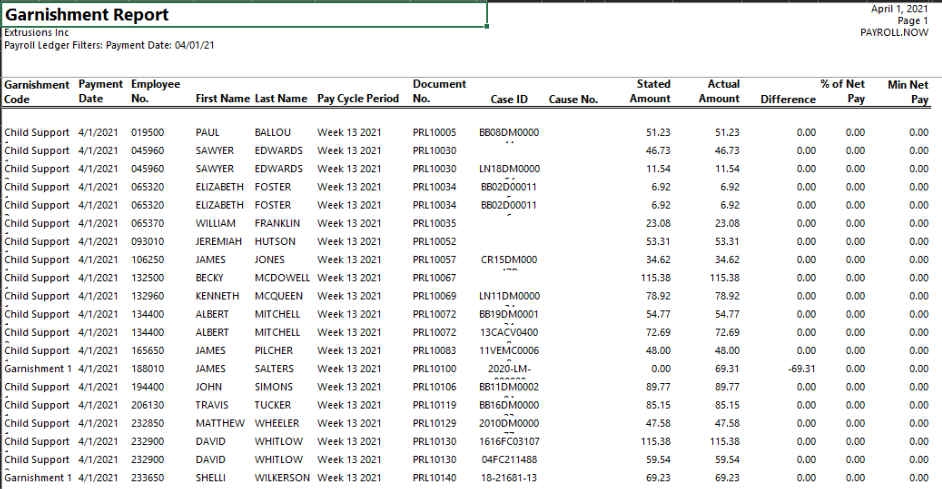Click the last name FRANKLIN
942x489 pixels.
click(x=277, y=223)
